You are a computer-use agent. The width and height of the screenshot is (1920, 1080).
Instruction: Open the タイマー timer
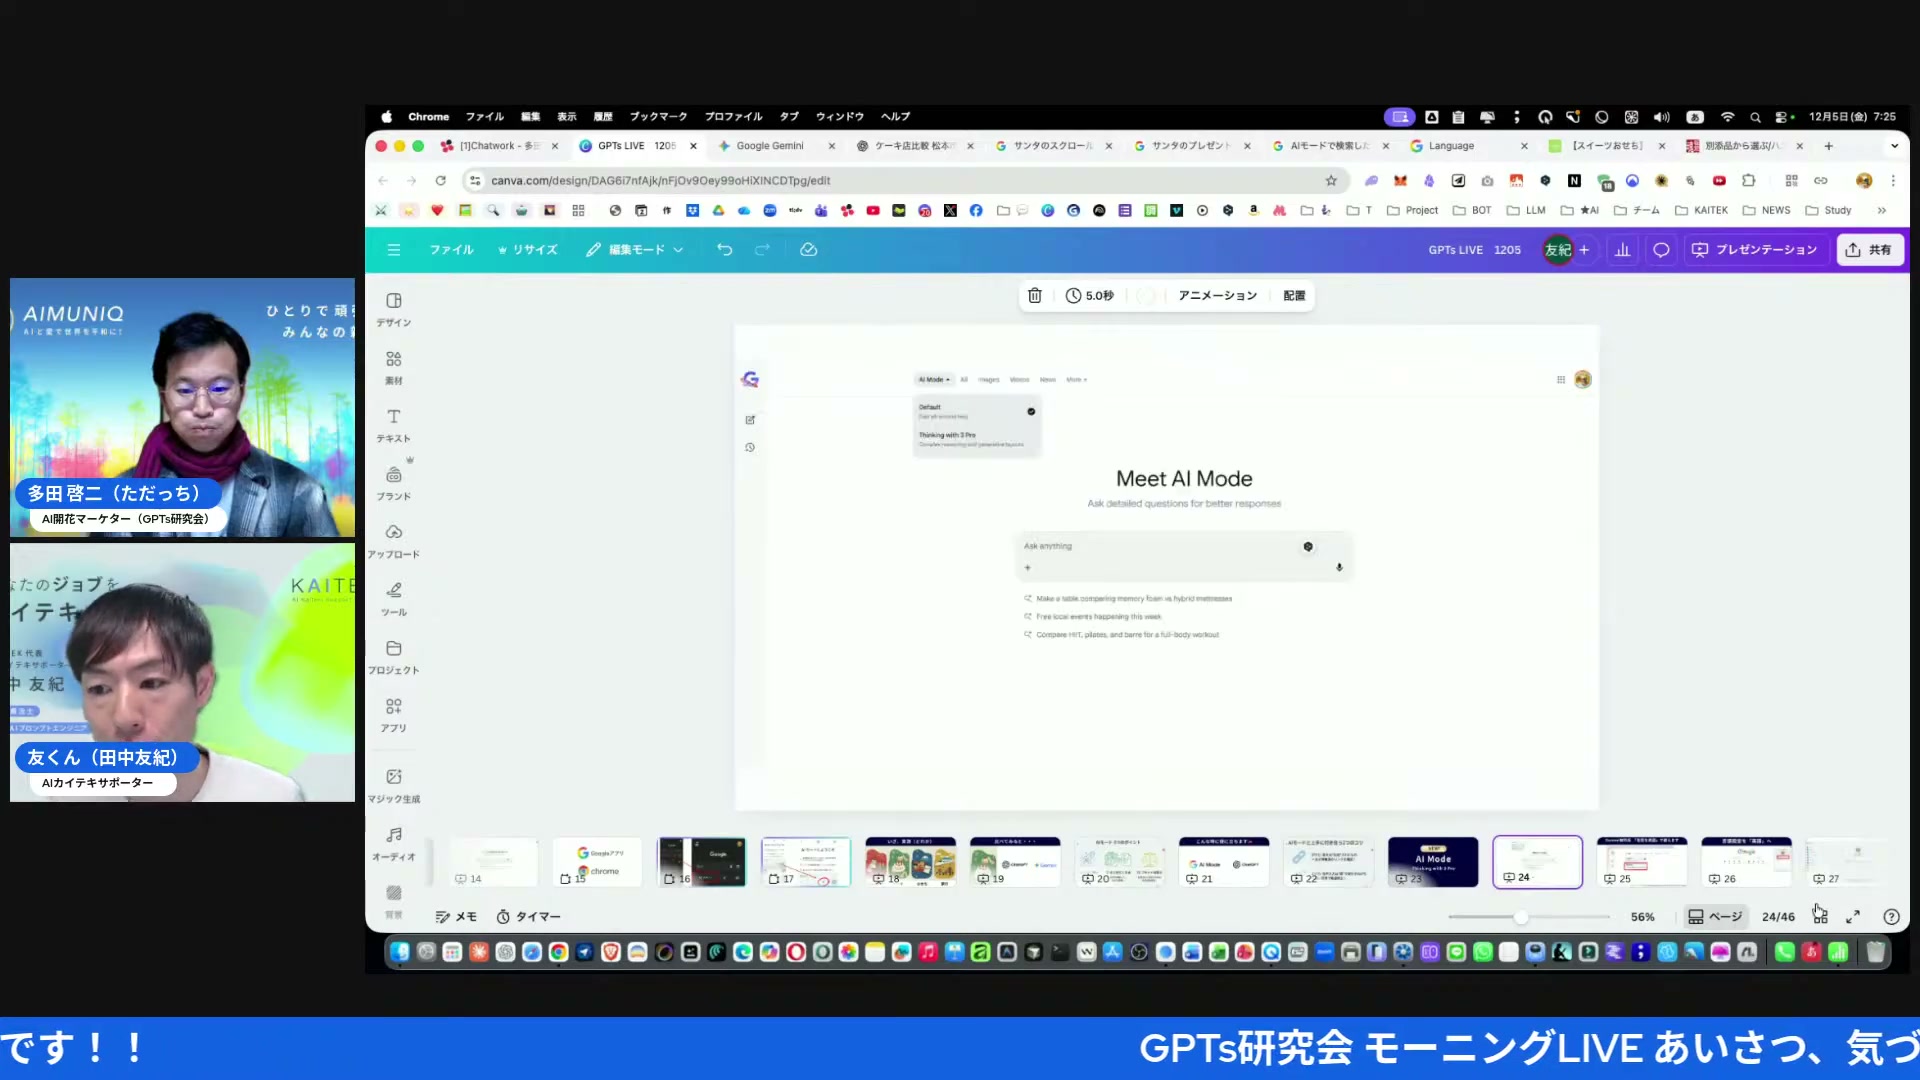point(529,917)
